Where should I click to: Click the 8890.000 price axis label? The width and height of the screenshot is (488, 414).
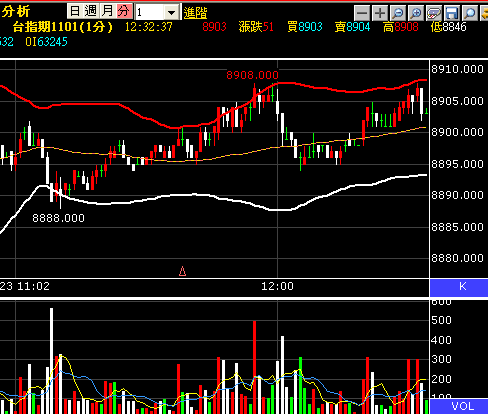[457, 195]
